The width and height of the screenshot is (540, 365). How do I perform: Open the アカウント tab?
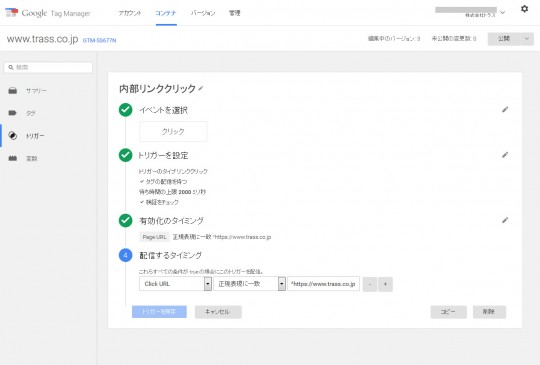(x=130, y=13)
